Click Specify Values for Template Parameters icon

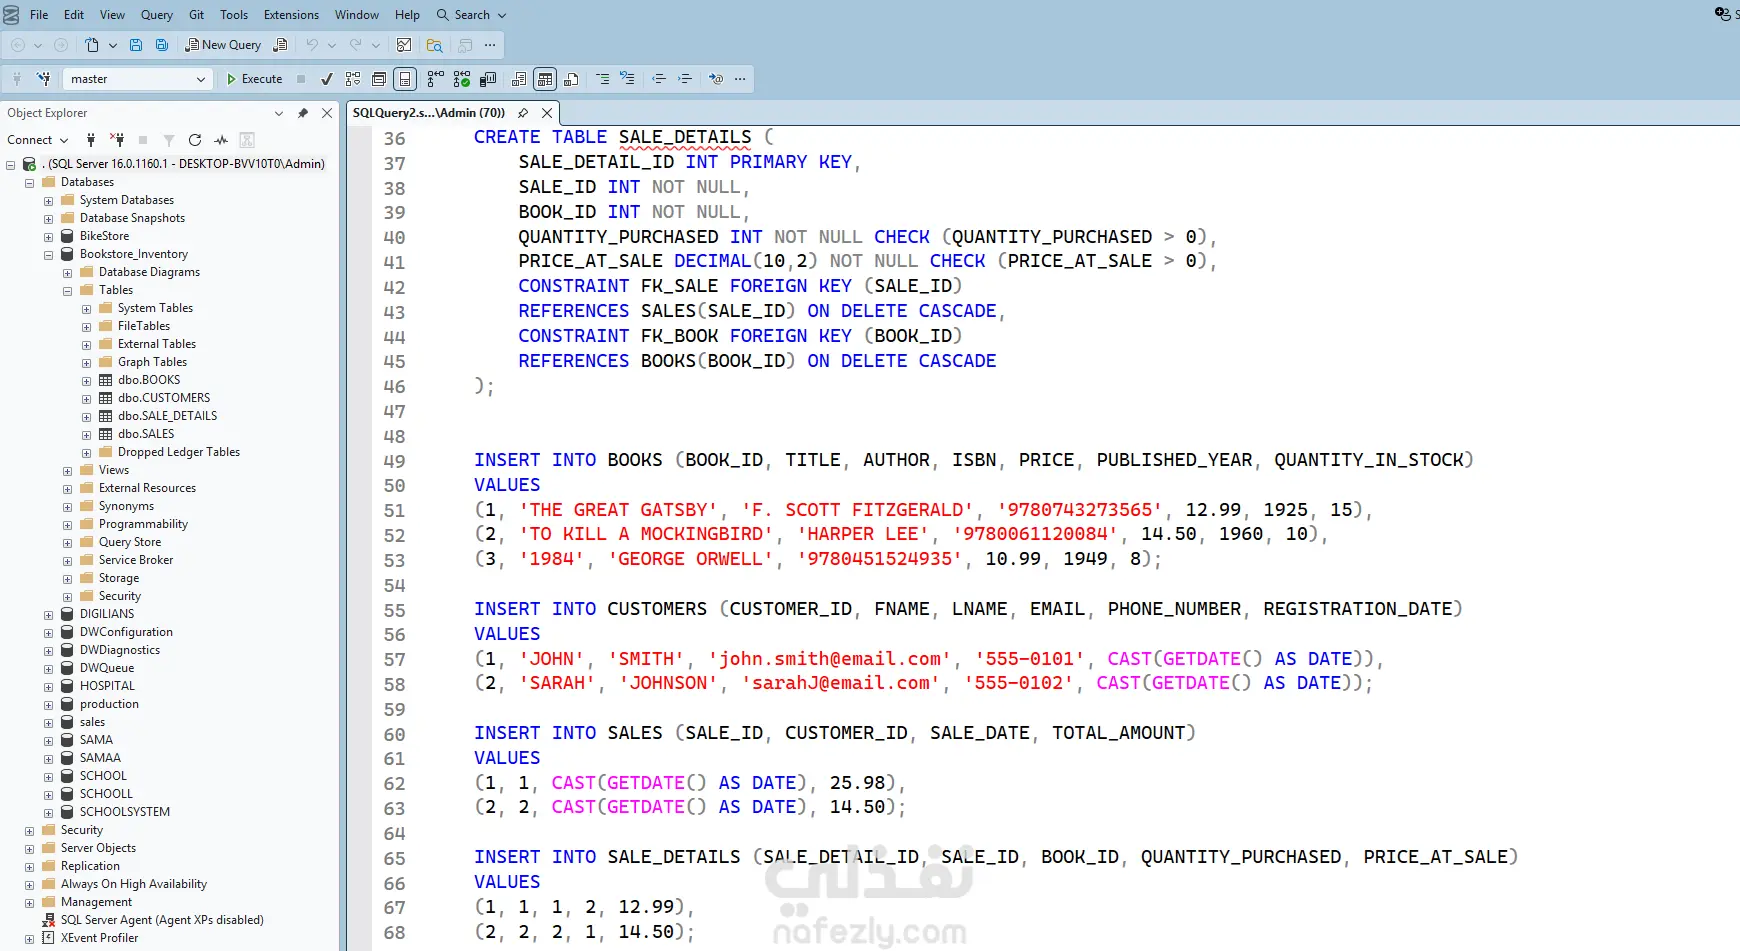[716, 79]
